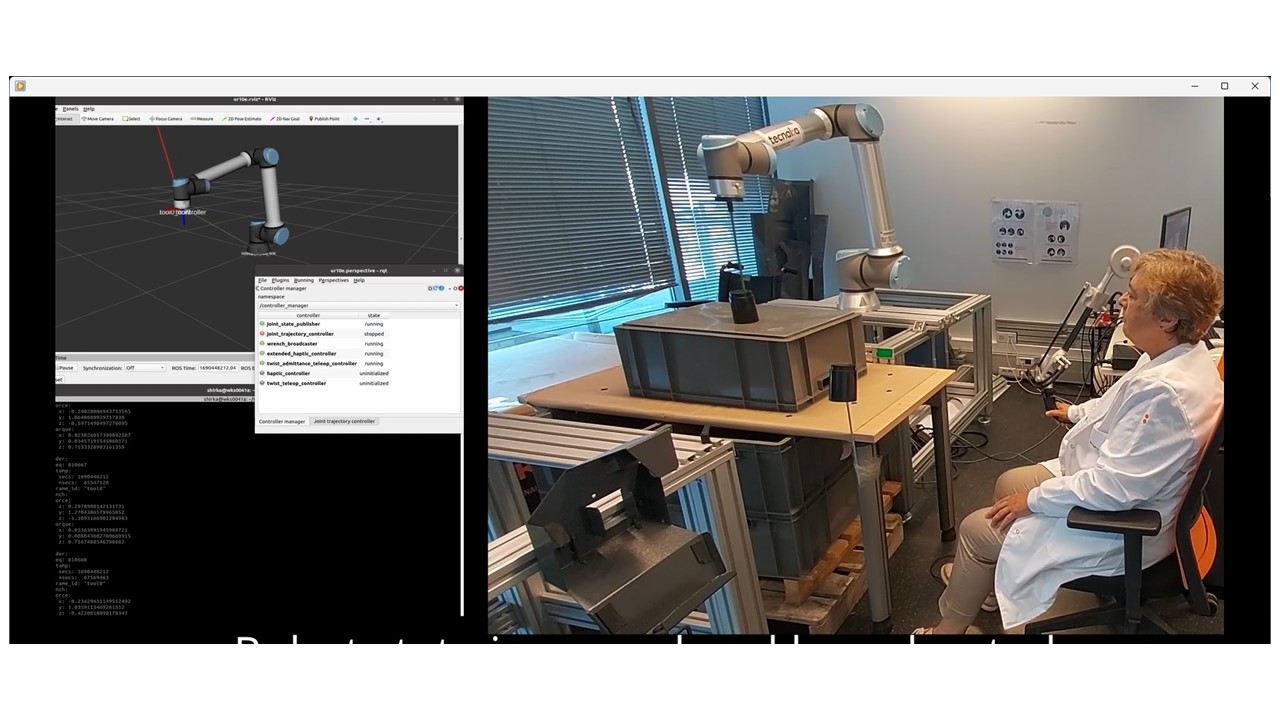Click the ROS Time value field
Screen dimensions: 1280x720
click(217, 368)
